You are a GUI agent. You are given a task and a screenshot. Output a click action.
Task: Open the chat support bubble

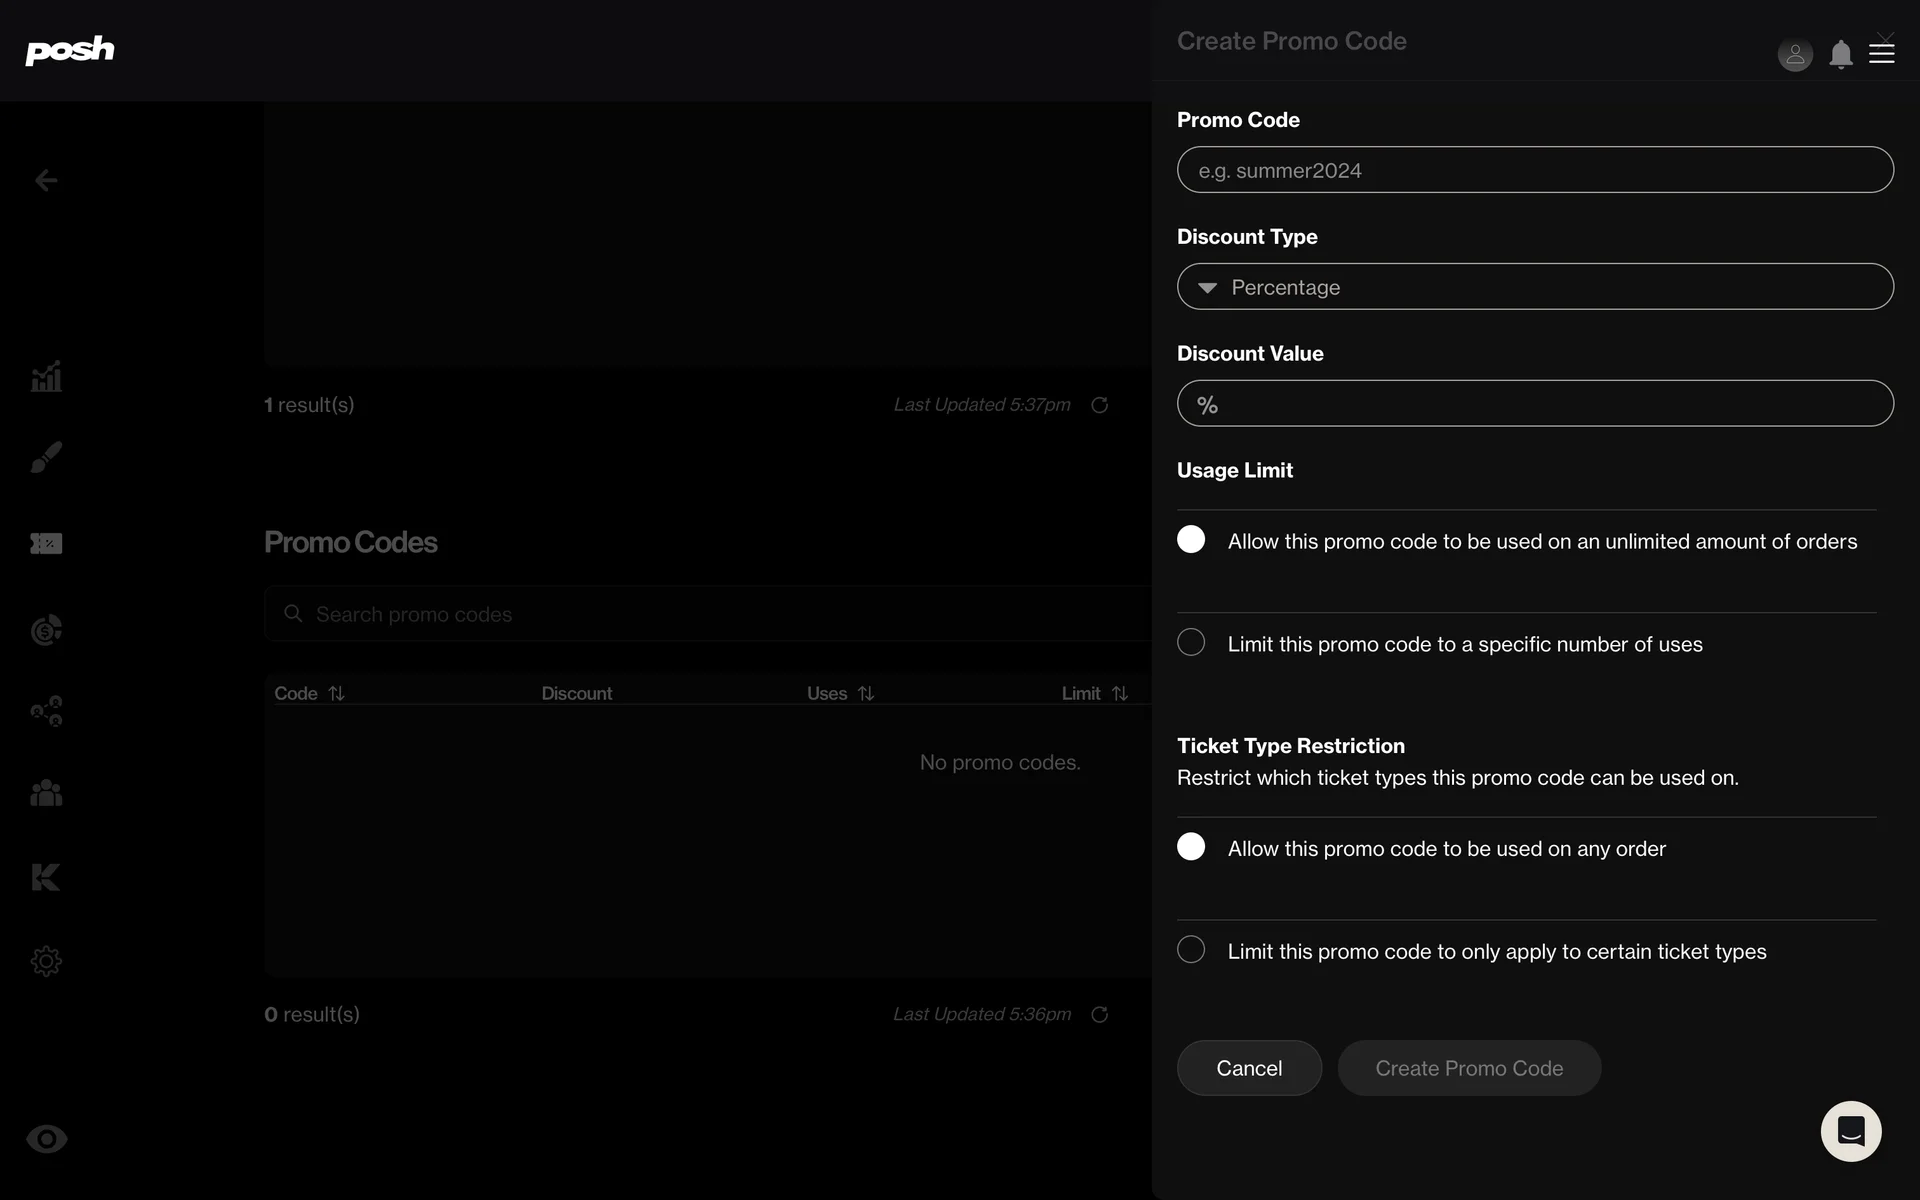(1850, 1131)
